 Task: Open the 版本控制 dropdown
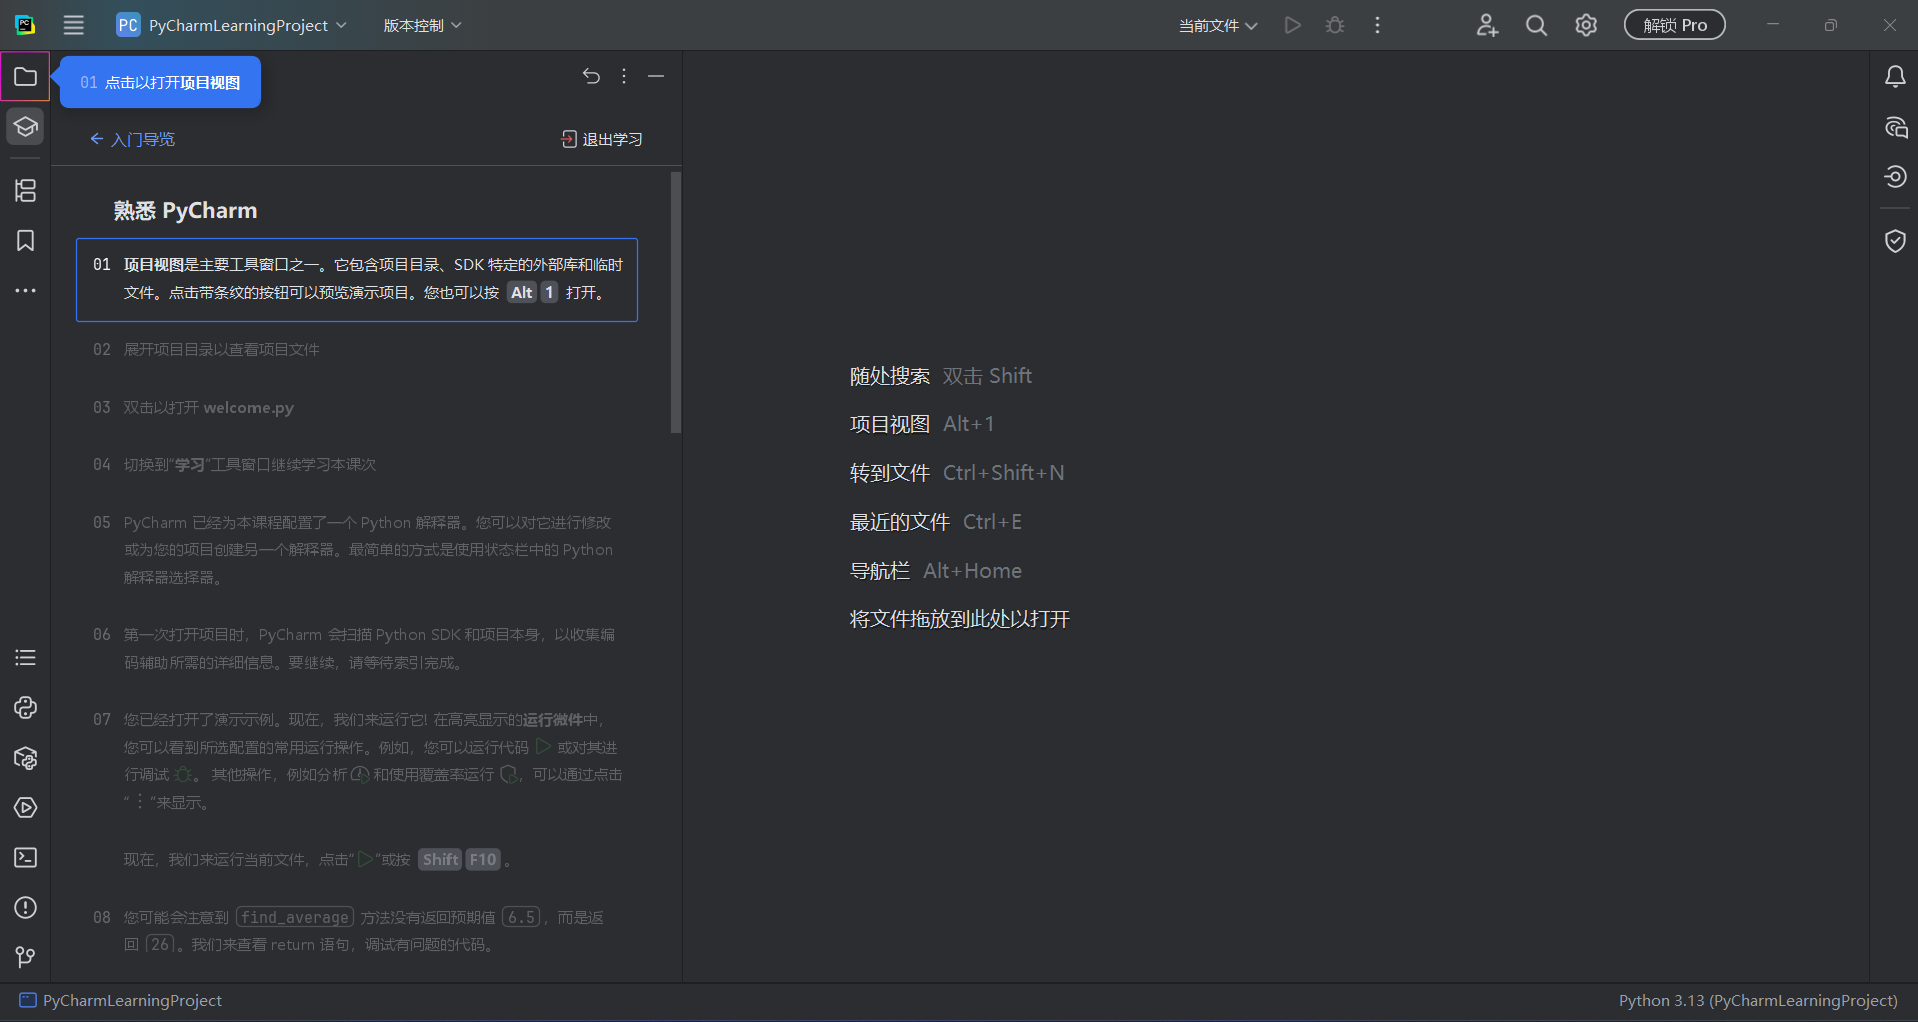click(421, 25)
